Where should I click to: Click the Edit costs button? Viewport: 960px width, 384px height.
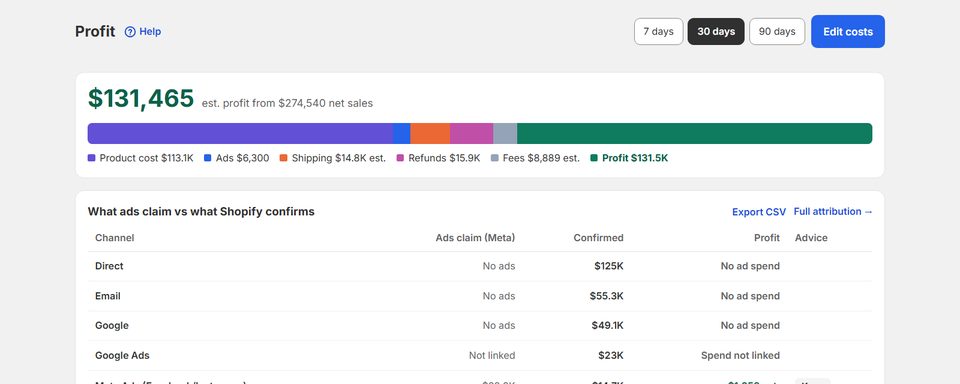[847, 31]
